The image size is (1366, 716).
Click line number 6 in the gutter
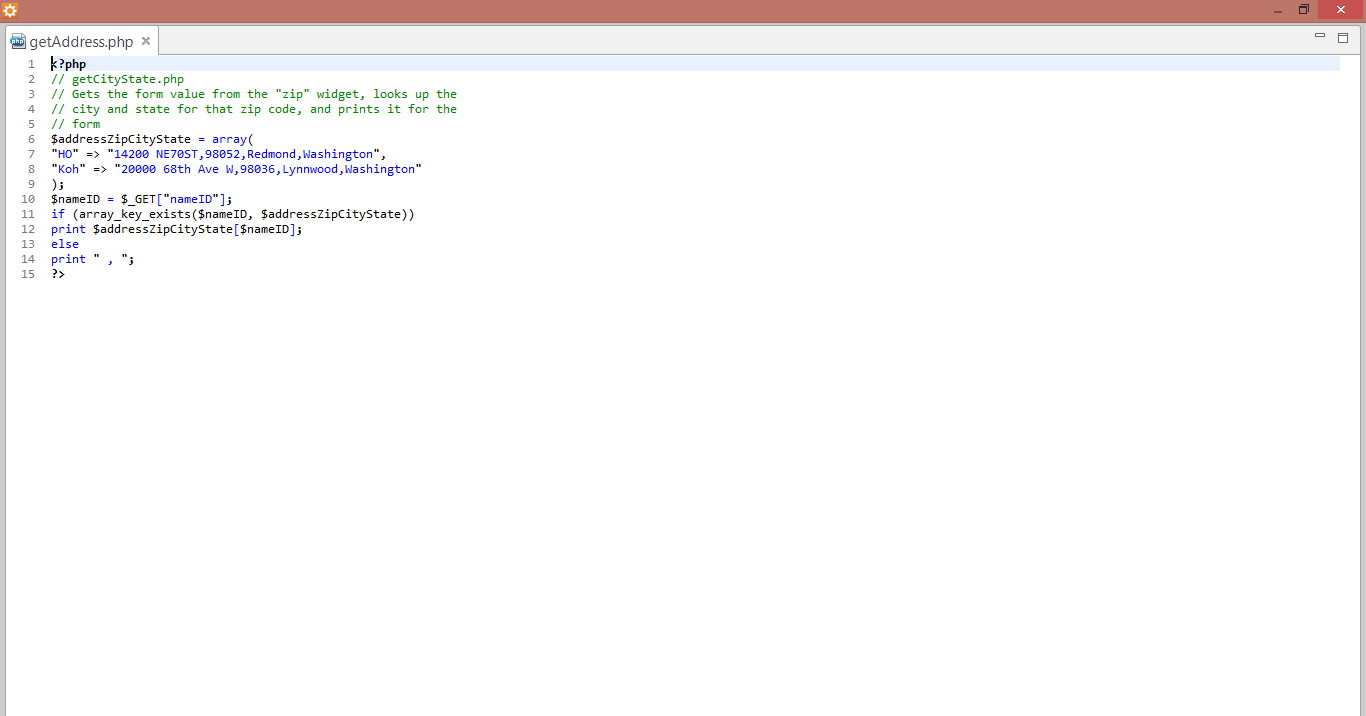[31, 139]
